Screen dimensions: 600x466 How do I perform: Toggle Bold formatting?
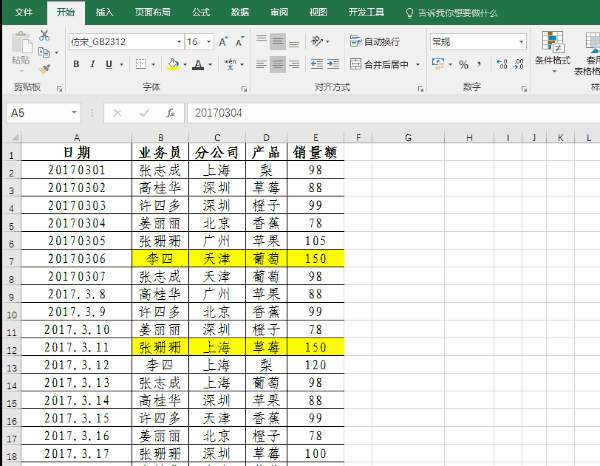[x=76, y=64]
